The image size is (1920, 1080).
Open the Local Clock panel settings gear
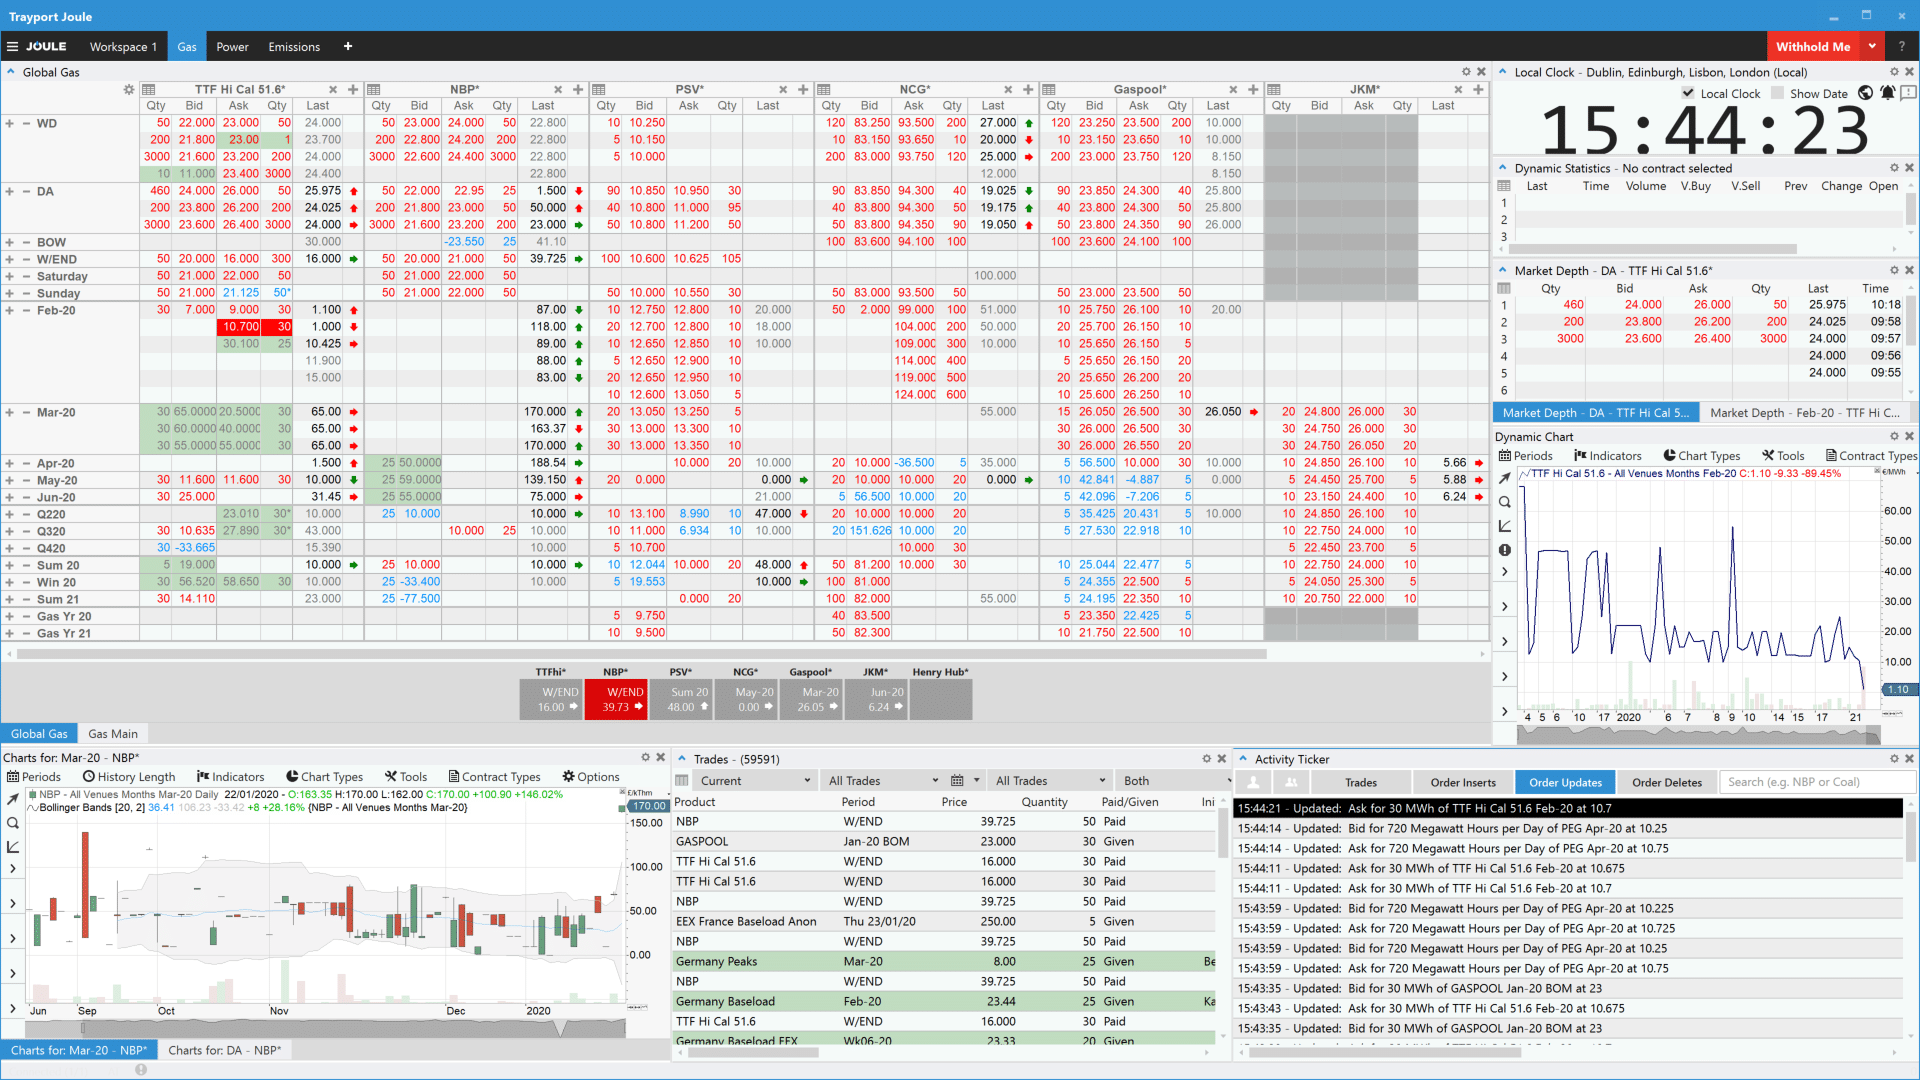tap(1893, 72)
